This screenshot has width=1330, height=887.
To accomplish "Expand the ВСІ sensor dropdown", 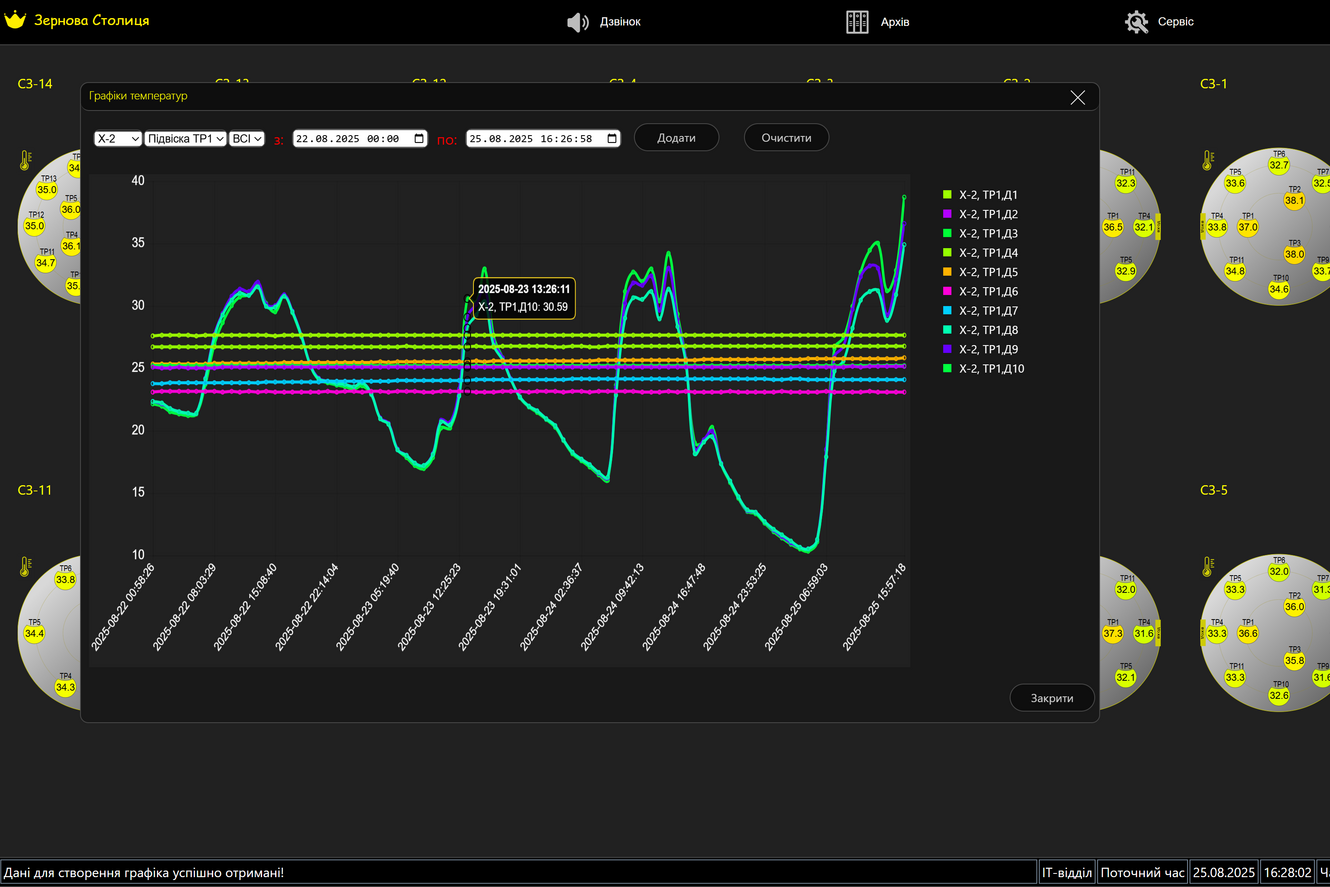I will pos(246,139).
